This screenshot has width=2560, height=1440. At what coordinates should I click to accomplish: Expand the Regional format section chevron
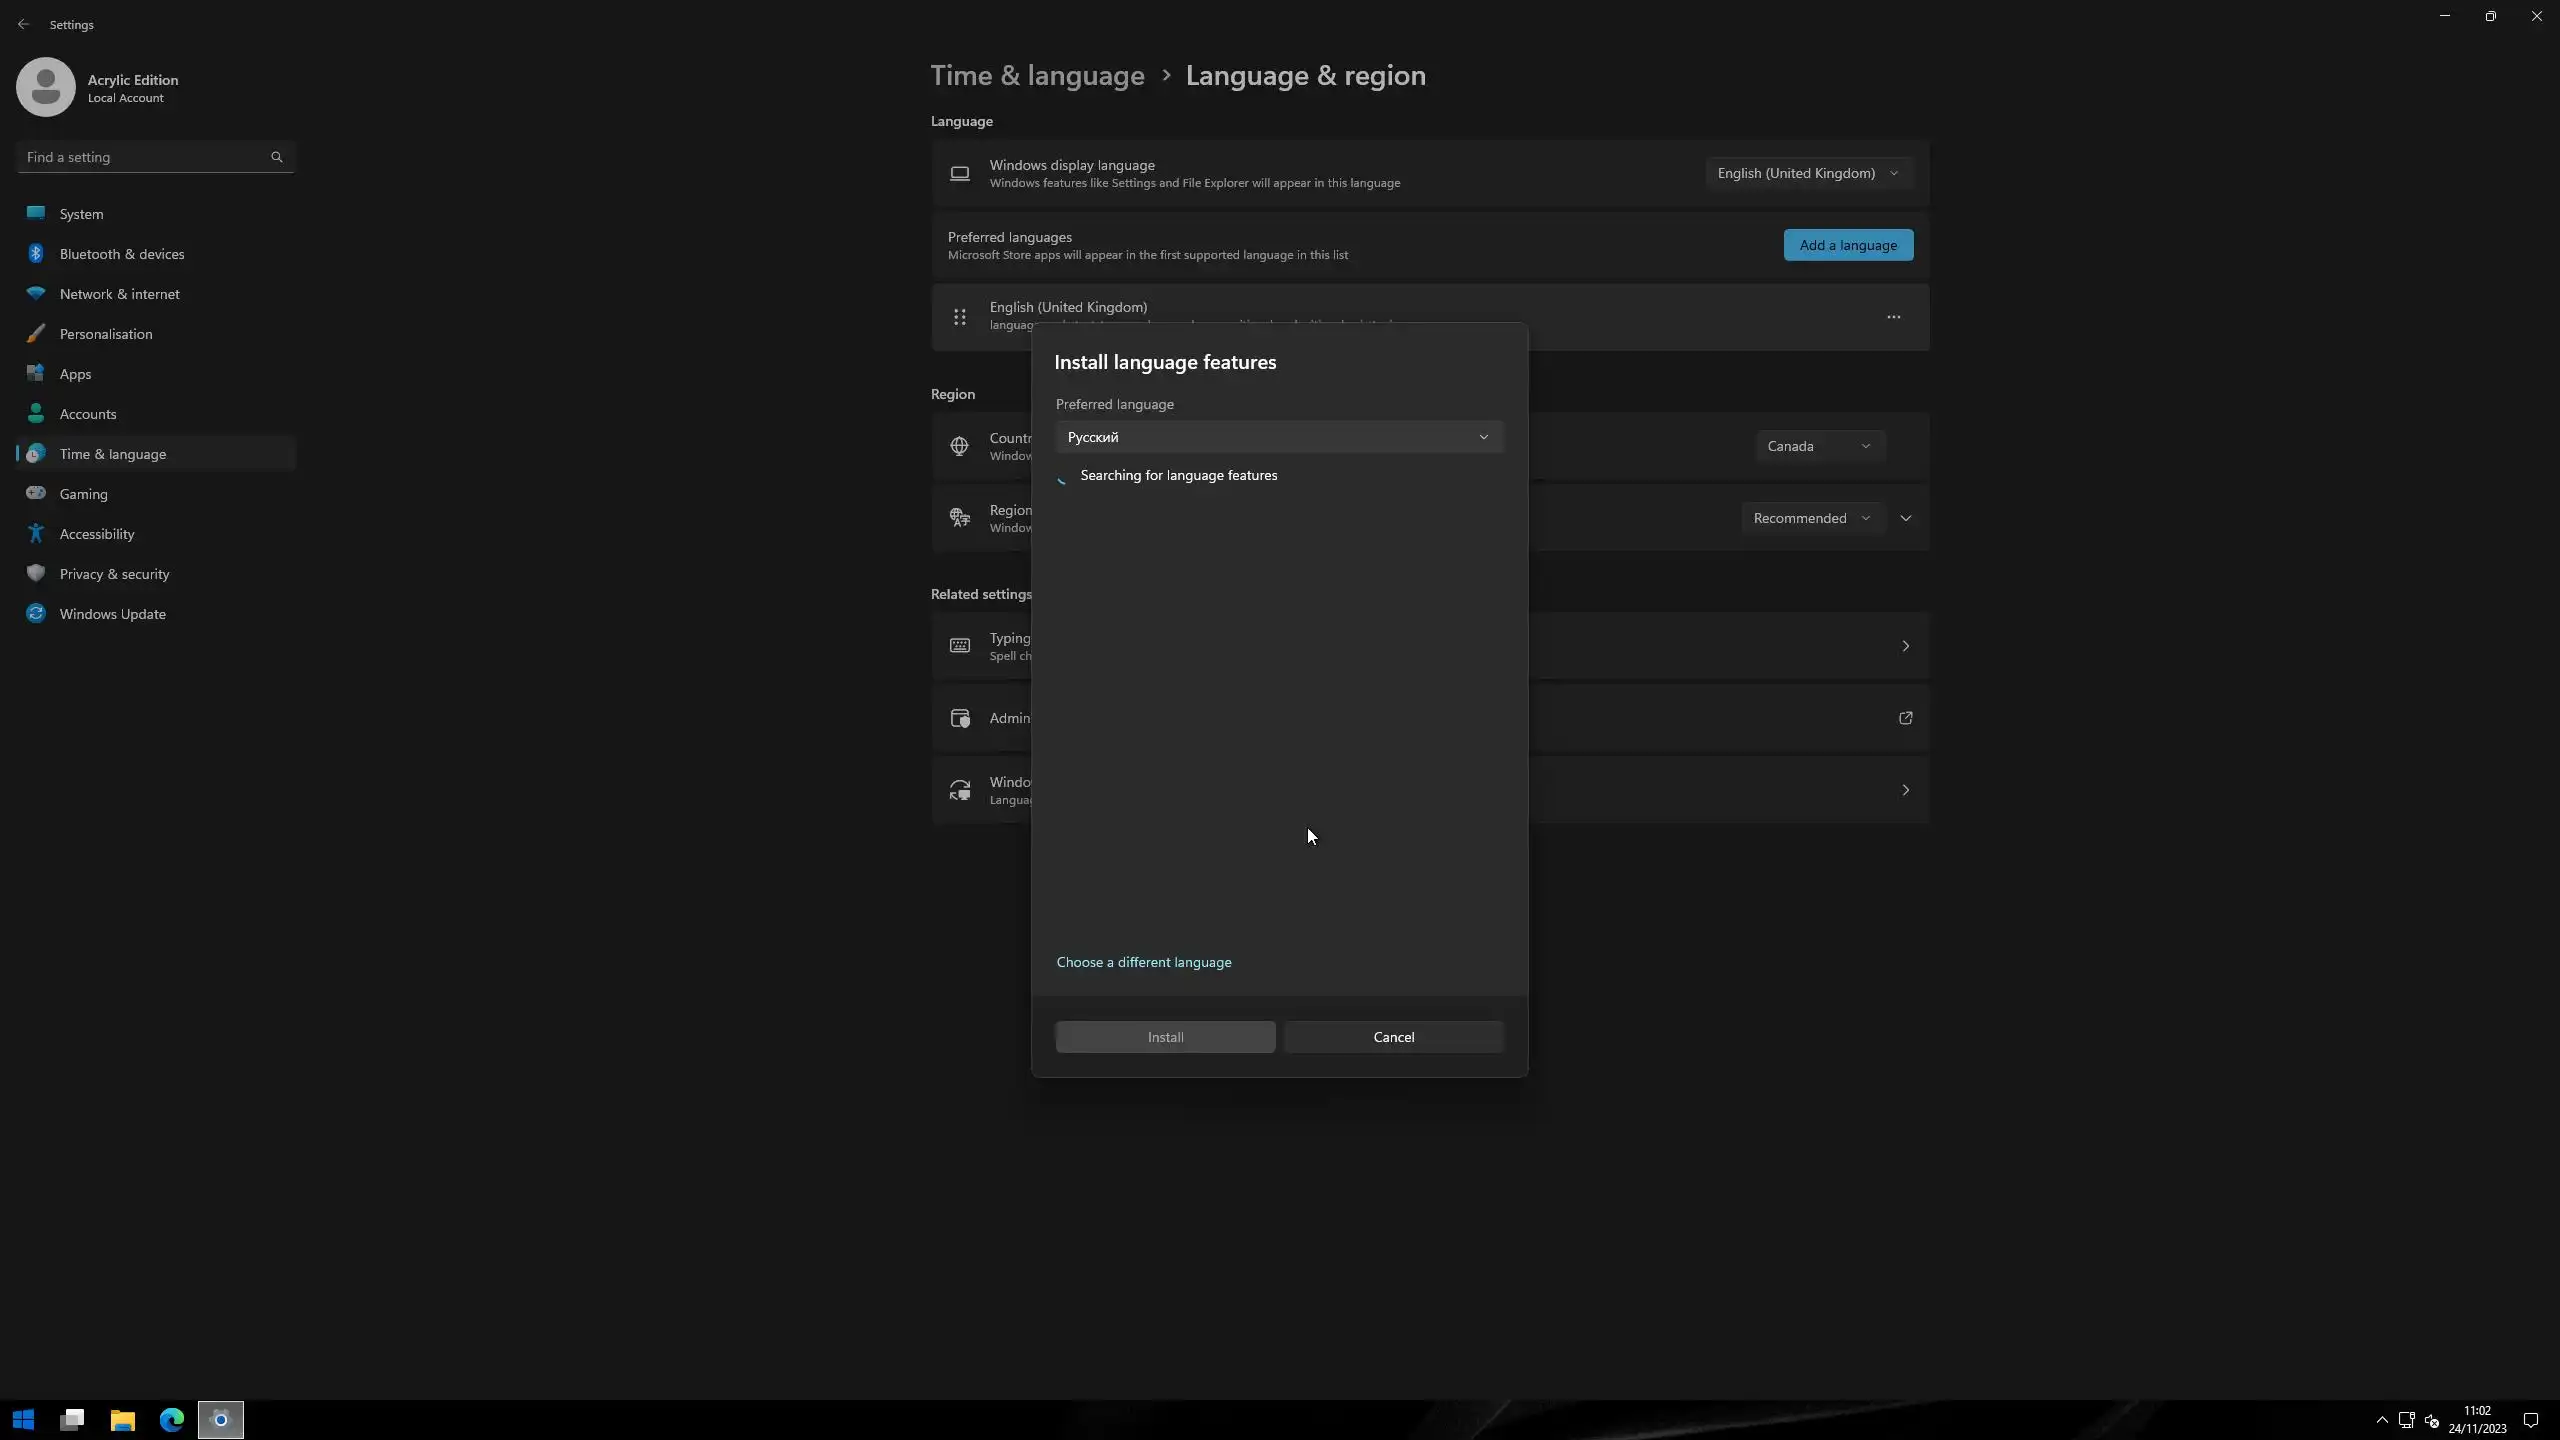tap(1905, 518)
